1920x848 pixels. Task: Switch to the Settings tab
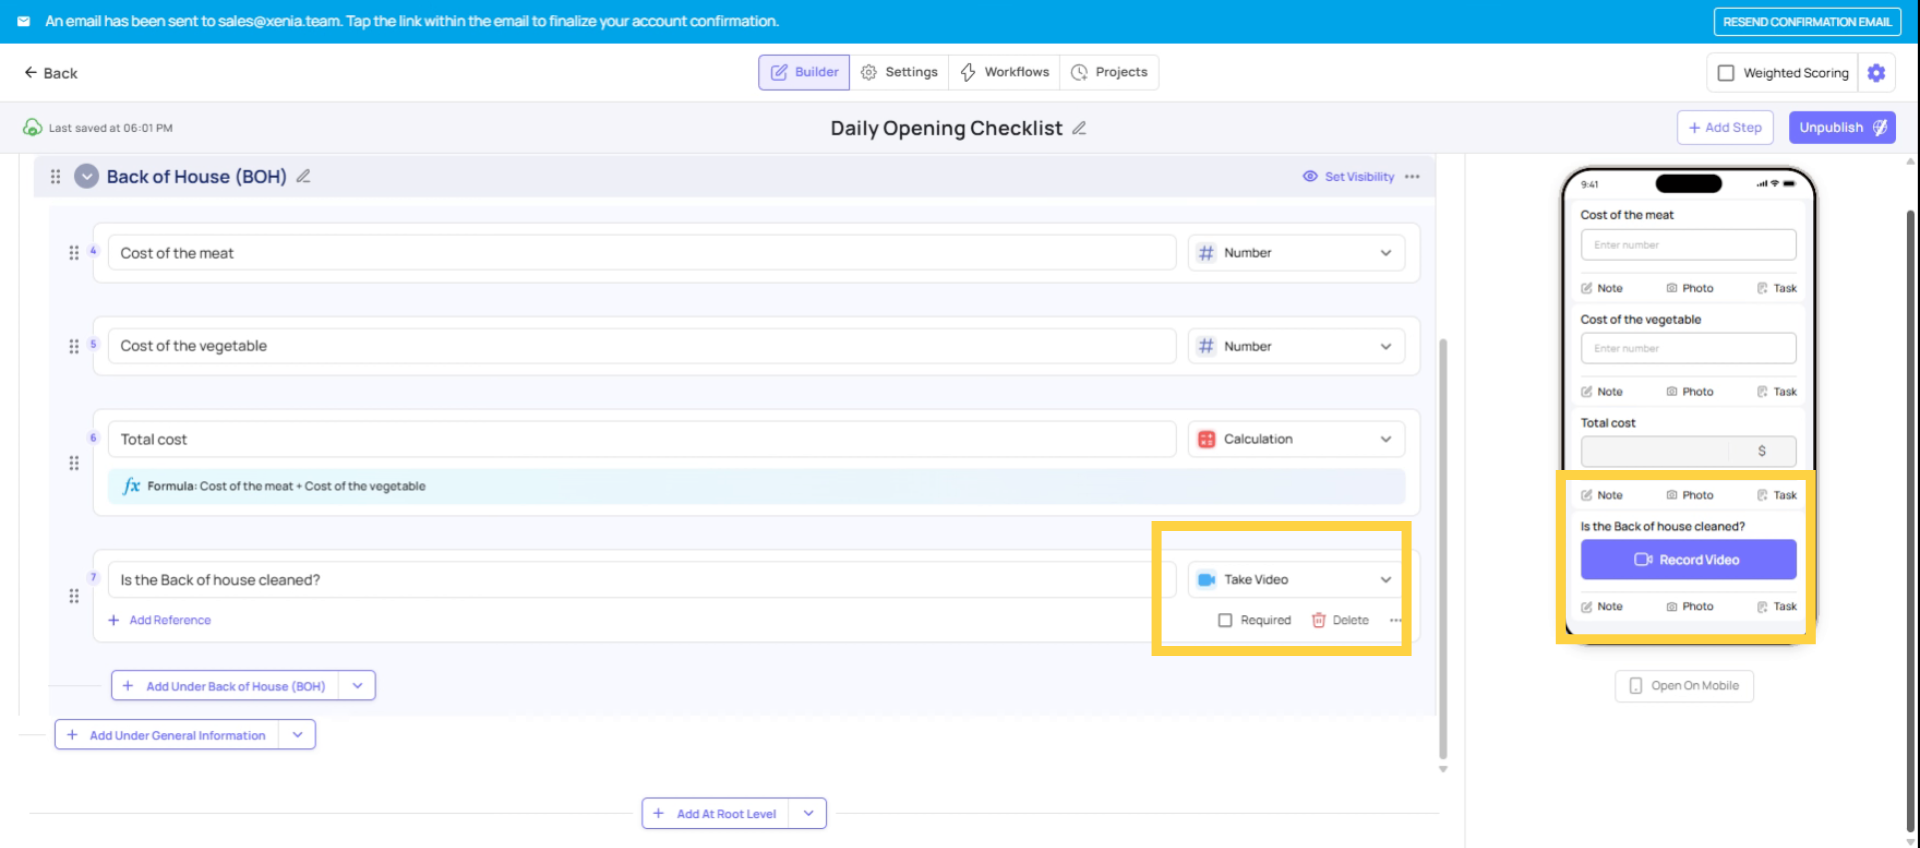click(899, 72)
